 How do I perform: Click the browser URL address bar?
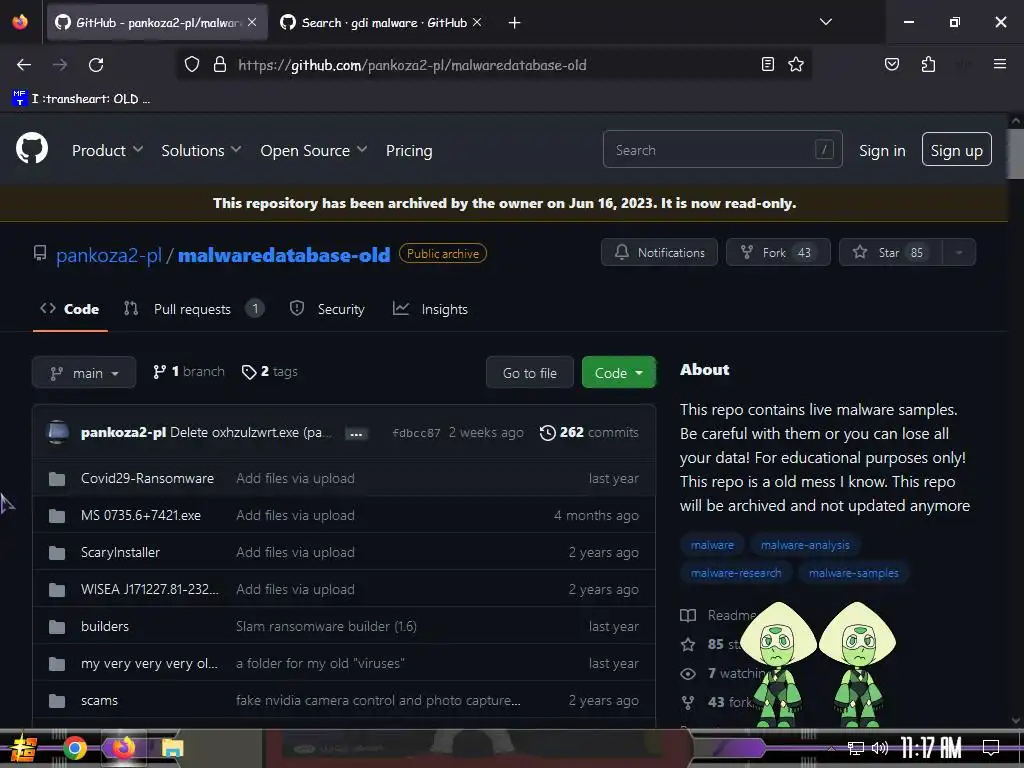(493, 65)
